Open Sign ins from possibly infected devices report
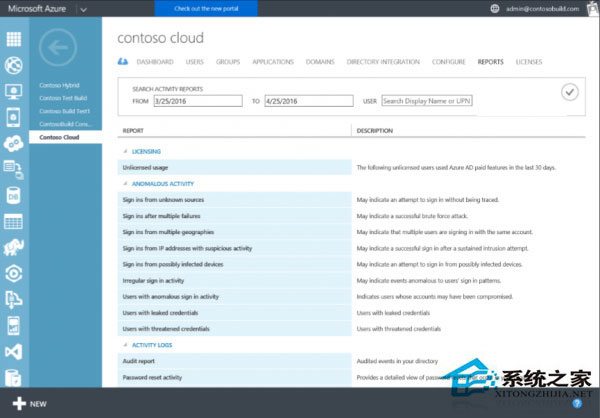This screenshot has height=418, width=600. point(234,264)
